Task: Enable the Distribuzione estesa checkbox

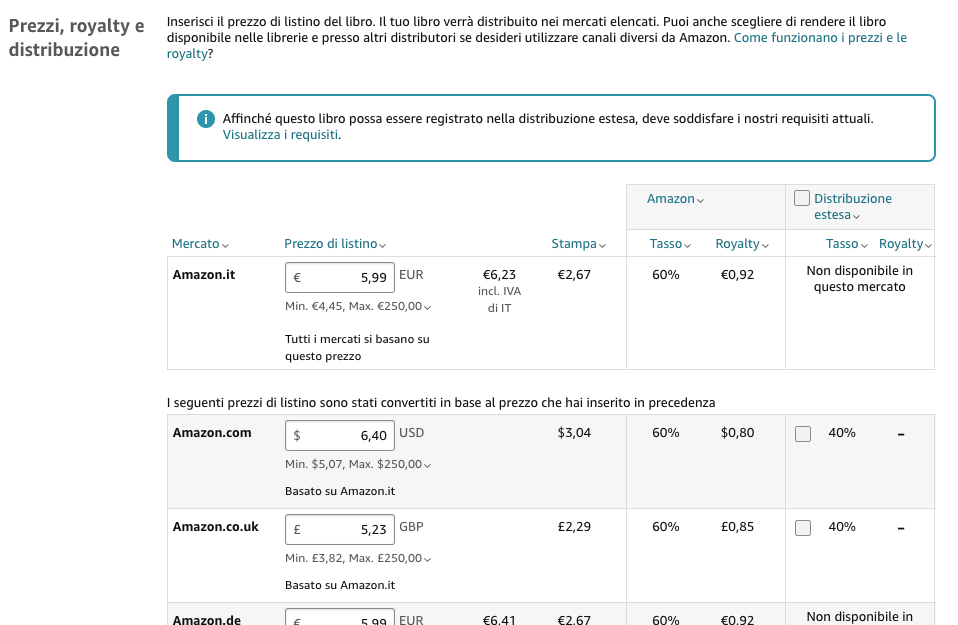Action: [x=802, y=198]
